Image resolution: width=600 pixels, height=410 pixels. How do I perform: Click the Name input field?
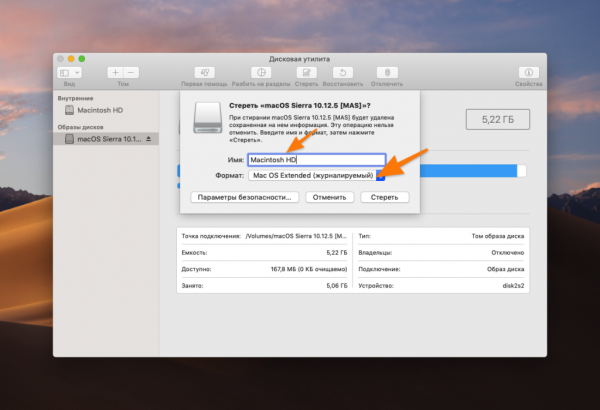pos(316,160)
